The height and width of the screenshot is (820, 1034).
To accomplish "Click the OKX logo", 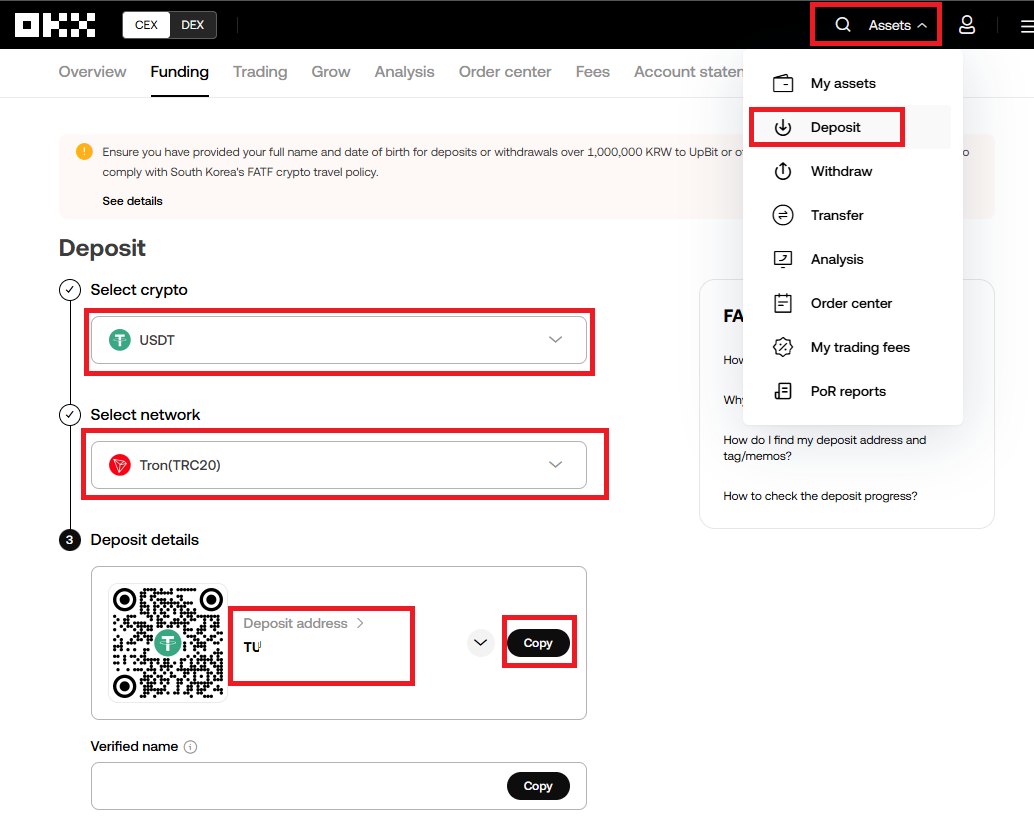I will [55, 25].
